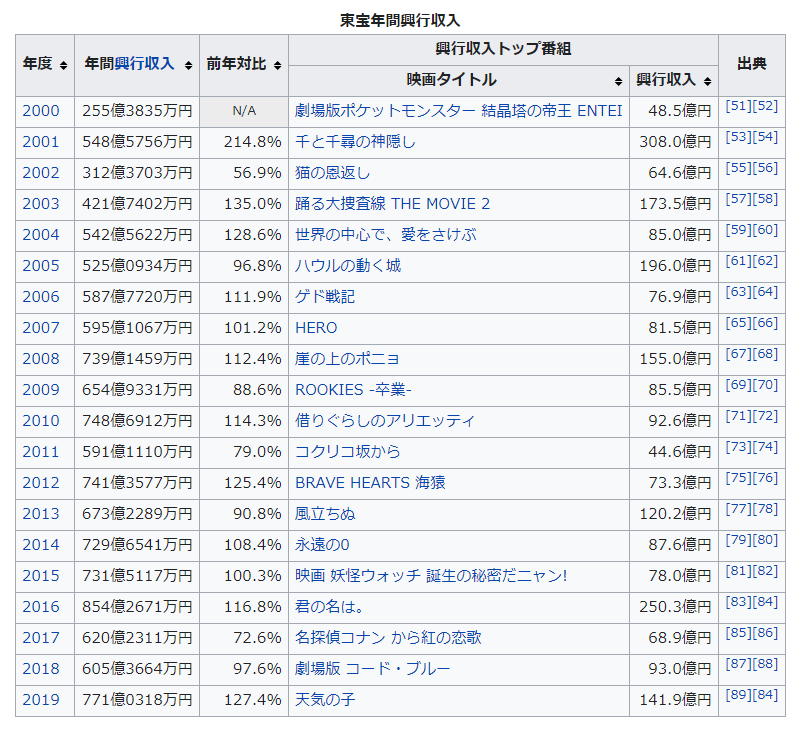Open 劇場版ポケットモンスター 結晶塔の帝王 ENTEI link

pyautogui.click(x=458, y=111)
